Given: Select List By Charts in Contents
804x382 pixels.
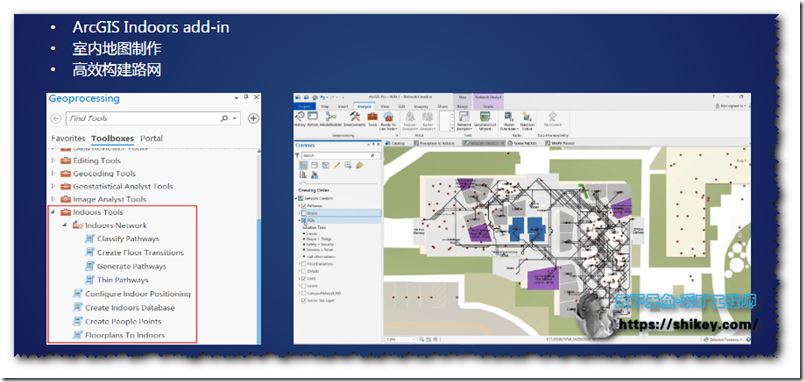Looking at the screenshot, I should coord(303,175).
